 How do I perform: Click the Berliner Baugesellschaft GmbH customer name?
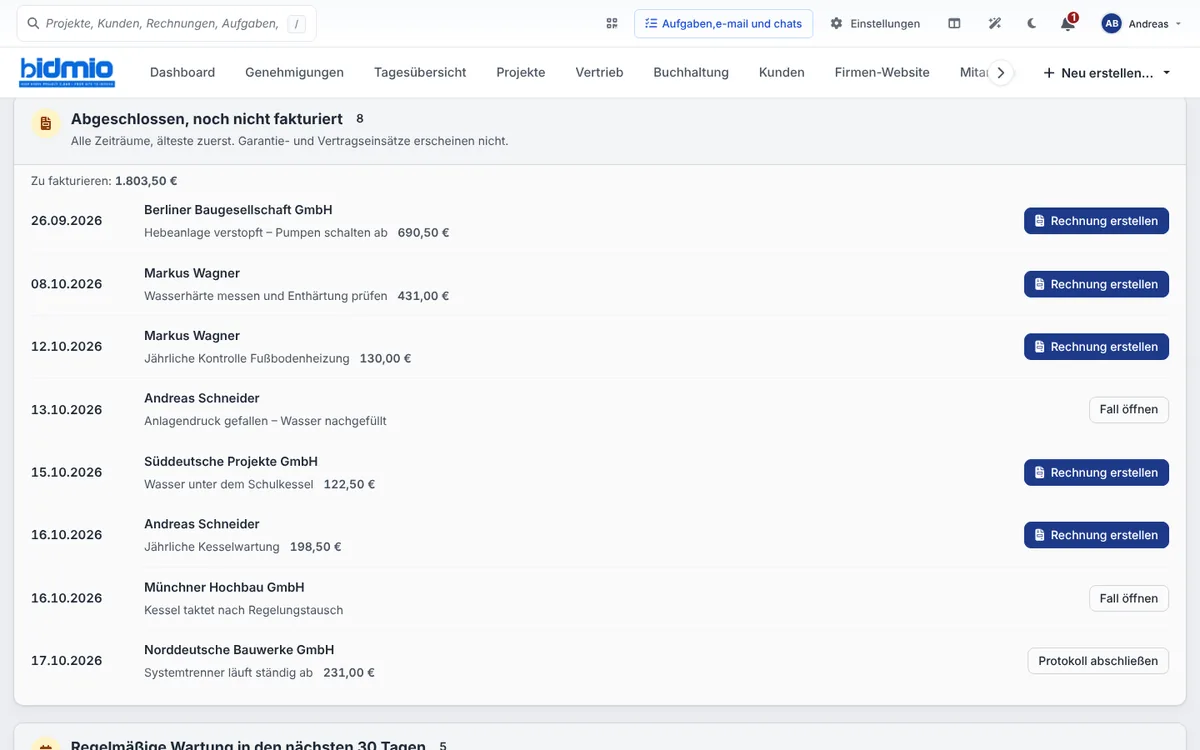click(238, 210)
